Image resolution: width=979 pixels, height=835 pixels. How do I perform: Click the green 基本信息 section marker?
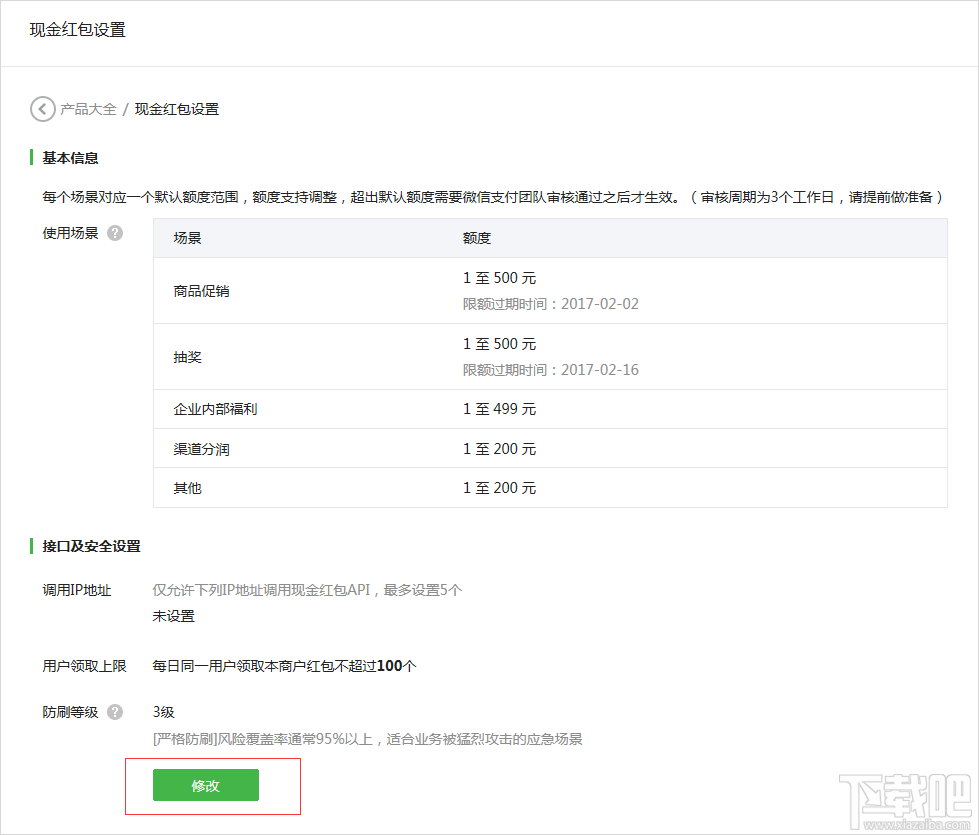(x=31, y=157)
